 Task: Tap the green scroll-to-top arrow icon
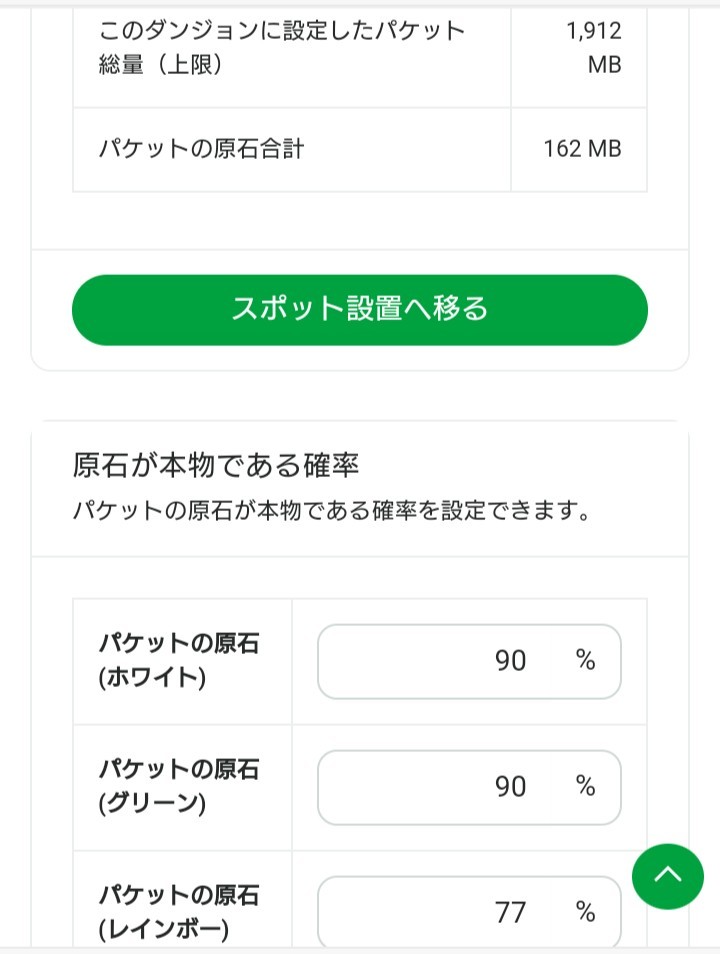(667, 875)
